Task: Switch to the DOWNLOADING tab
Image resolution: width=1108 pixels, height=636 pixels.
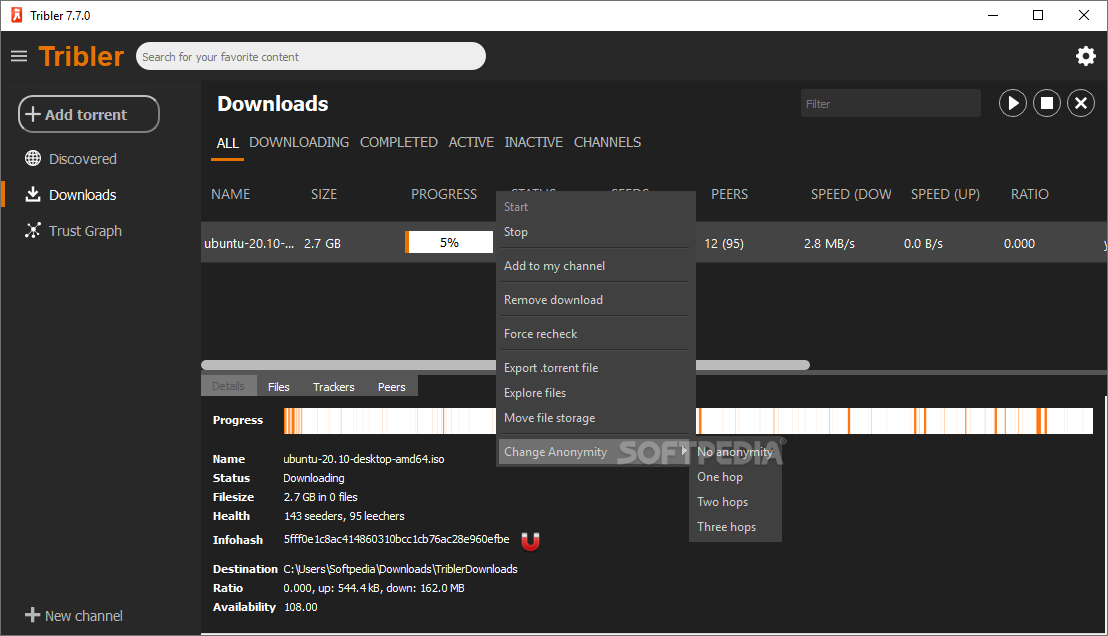Action: (x=299, y=142)
